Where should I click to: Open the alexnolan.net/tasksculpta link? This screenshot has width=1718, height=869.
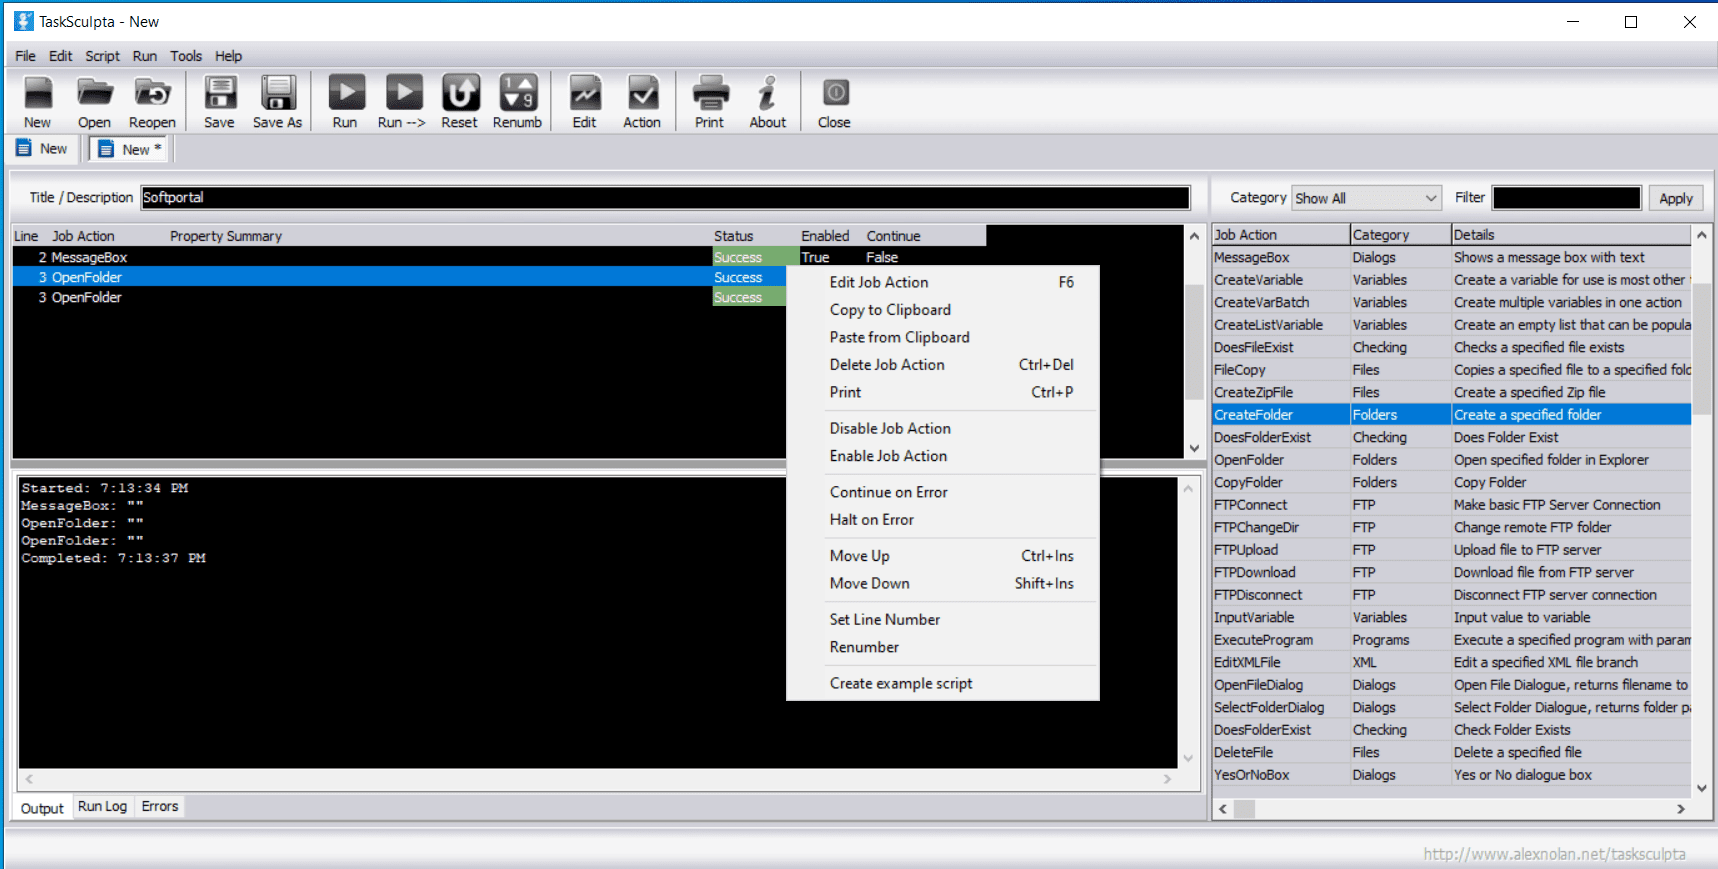pyautogui.click(x=1554, y=854)
